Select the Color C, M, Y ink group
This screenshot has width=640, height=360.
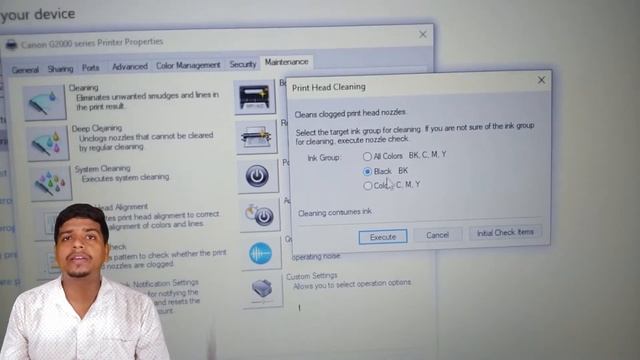[x=367, y=186]
